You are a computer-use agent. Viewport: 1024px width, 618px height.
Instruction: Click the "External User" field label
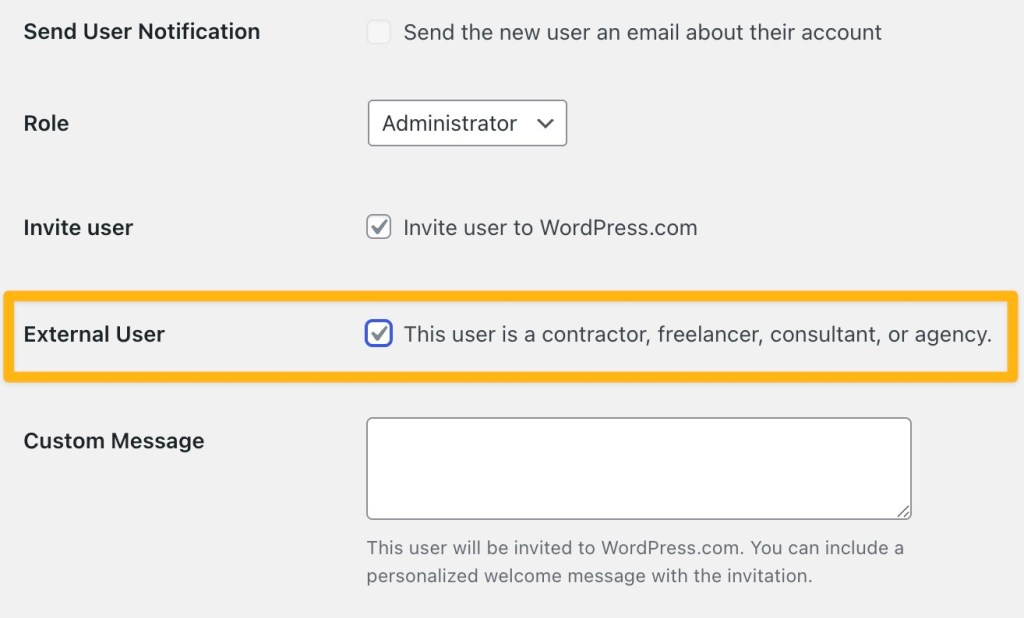coord(94,334)
